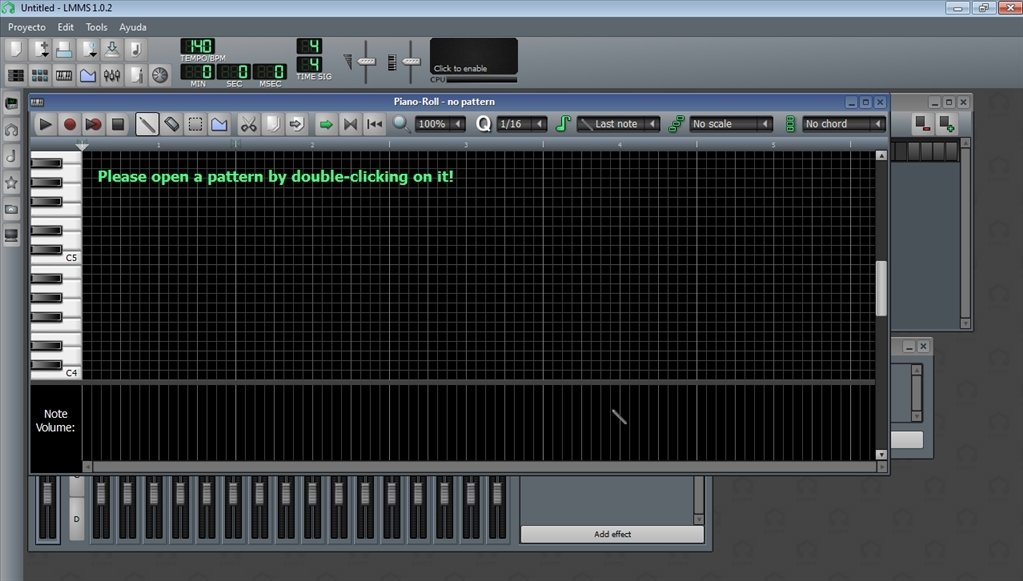Screen dimensions: 1023x581
Task: Show the Controller Rack window
Action: pyautogui.click(x=159, y=75)
